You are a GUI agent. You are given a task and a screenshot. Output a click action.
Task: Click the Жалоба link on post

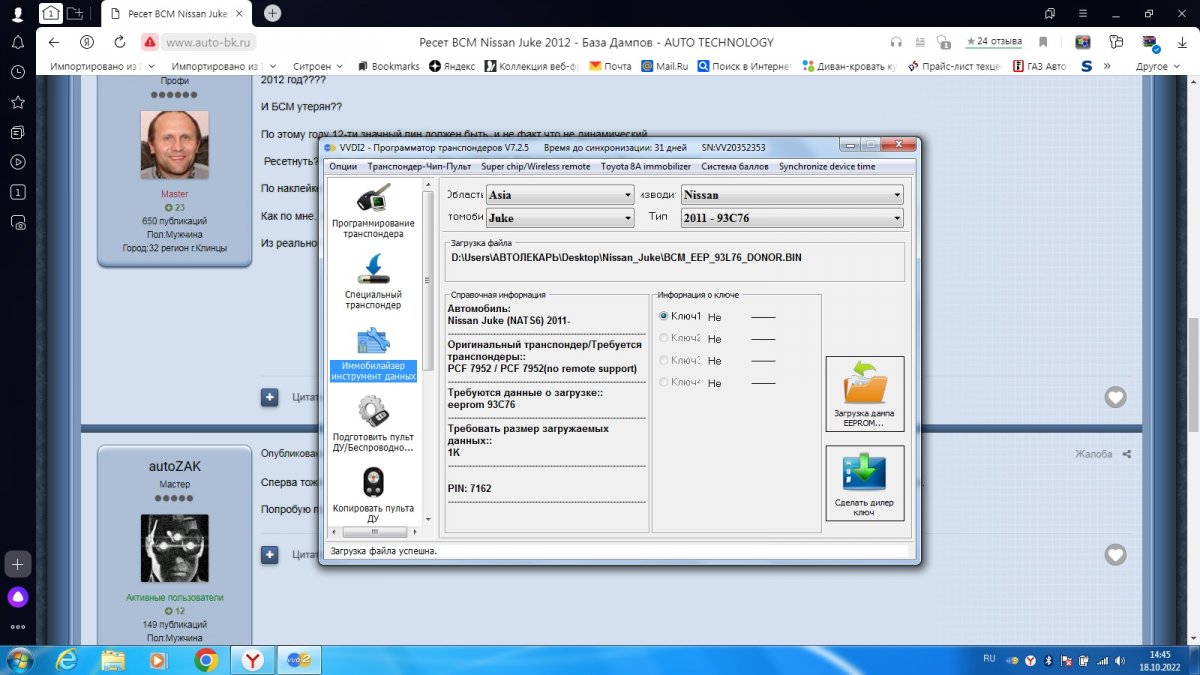1093,454
